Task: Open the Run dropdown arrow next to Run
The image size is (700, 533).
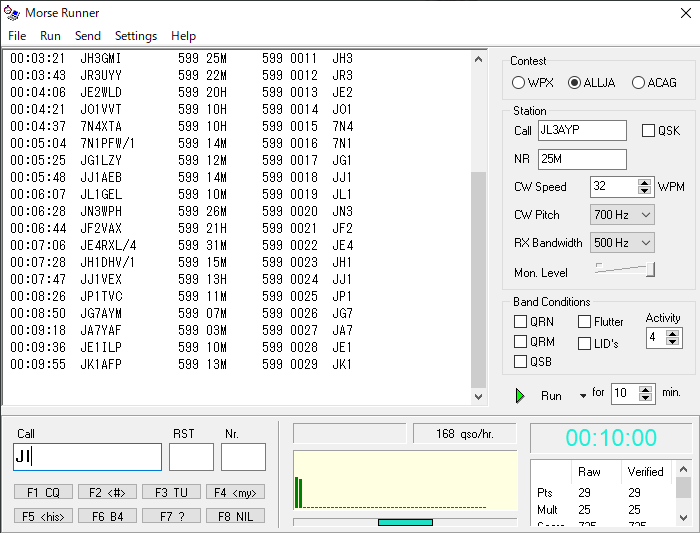Action: click(x=582, y=396)
